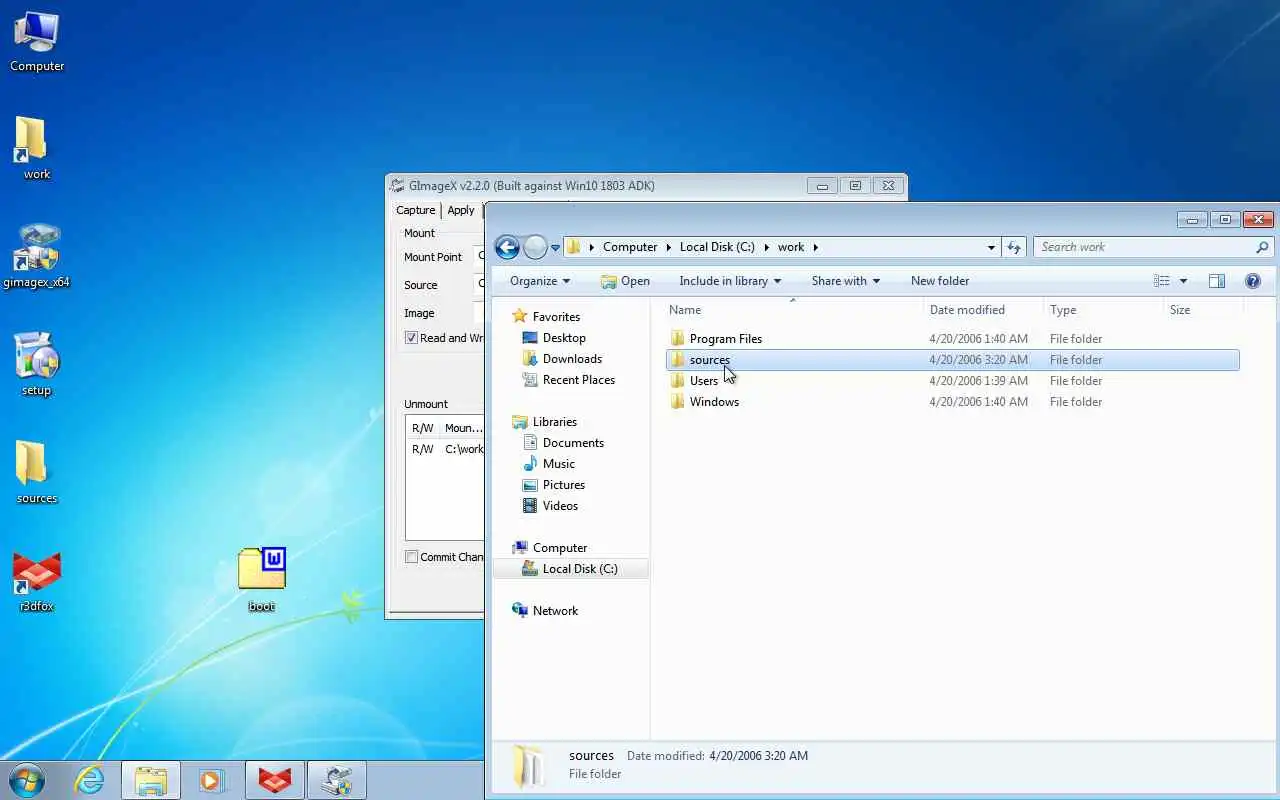Change the Explorer view layout
Screen dimensions: 1280x800
coord(1161,281)
